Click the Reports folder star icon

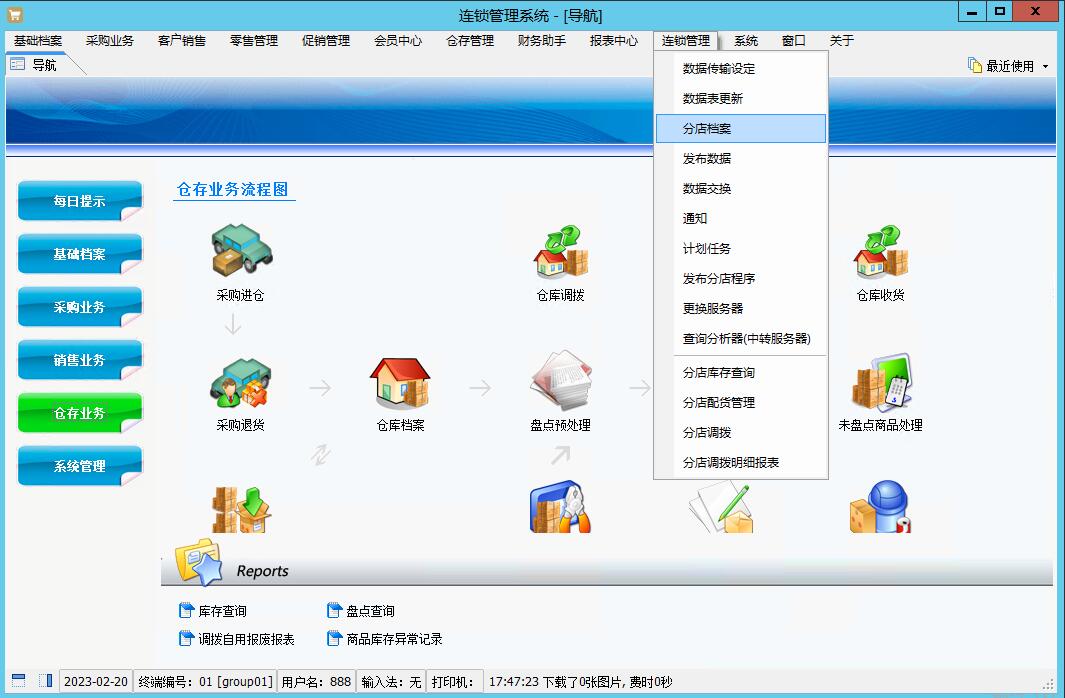(199, 562)
